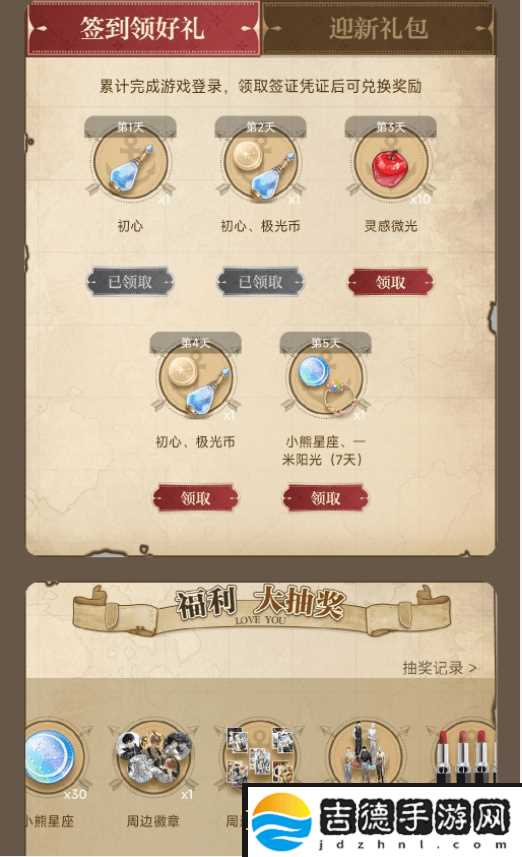Claim the Day 3 灵感微光 reward with 领取
Viewport: 522px width, 857px height.
click(x=390, y=282)
